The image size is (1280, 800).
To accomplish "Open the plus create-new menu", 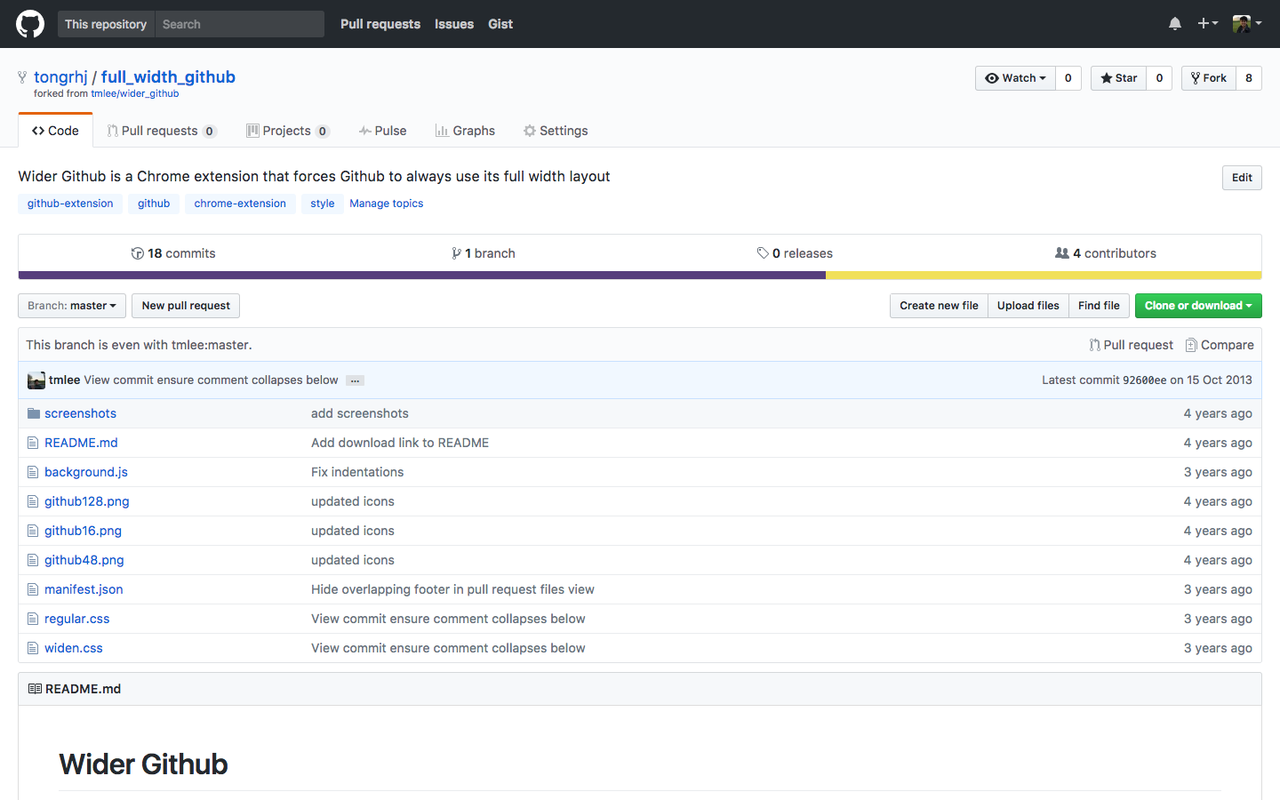I will tap(1208, 24).
